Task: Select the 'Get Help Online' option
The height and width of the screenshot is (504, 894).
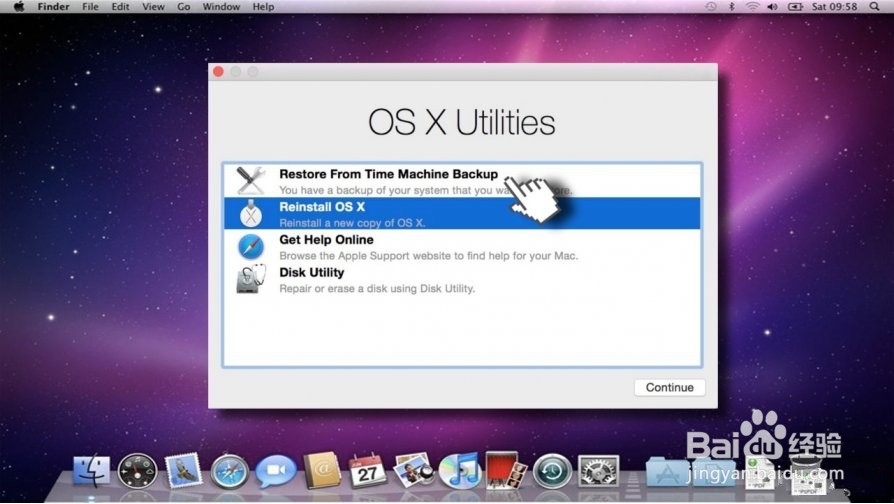Action: pyautogui.click(x=326, y=239)
